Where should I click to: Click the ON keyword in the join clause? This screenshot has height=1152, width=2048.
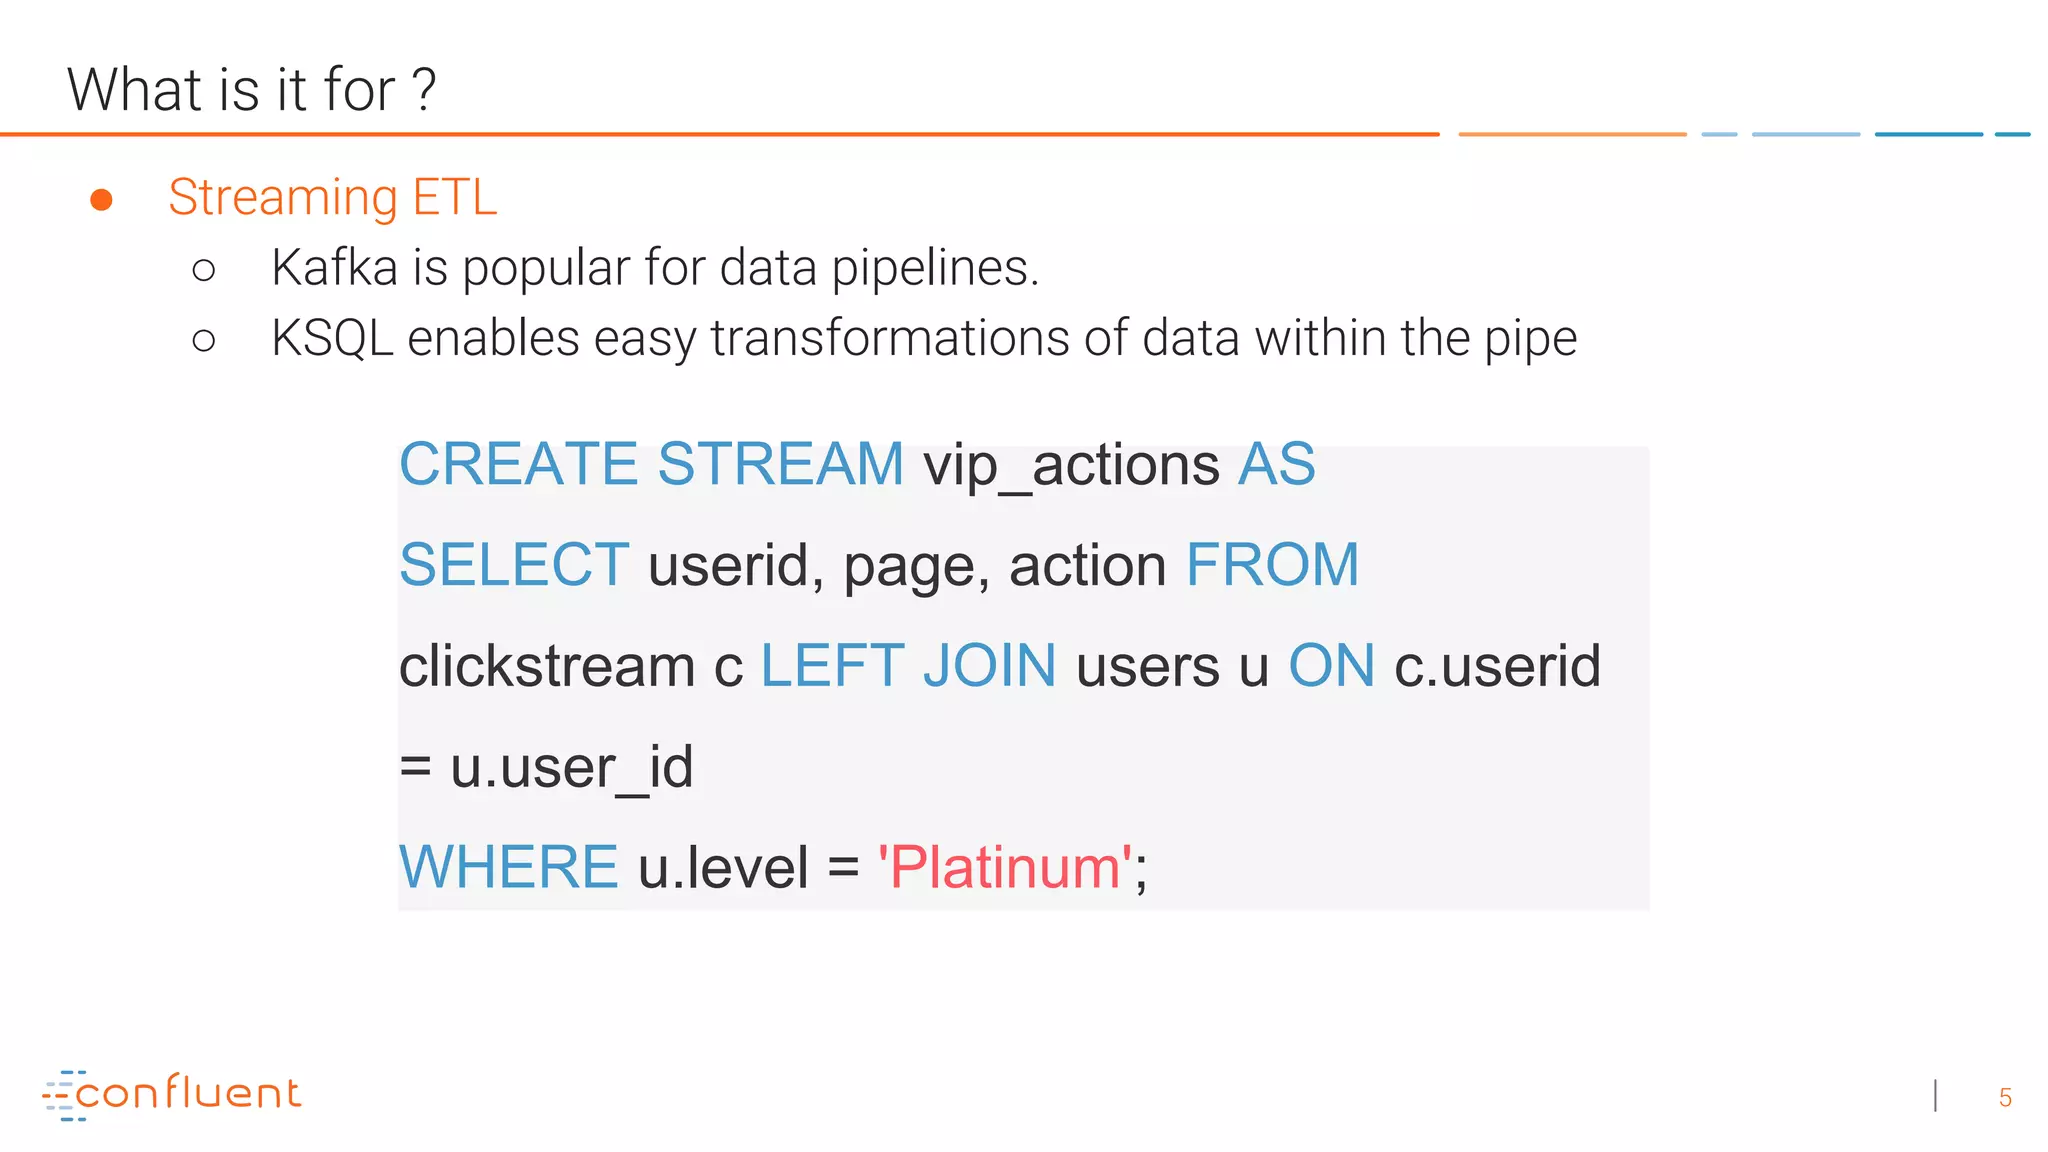[1331, 666]
